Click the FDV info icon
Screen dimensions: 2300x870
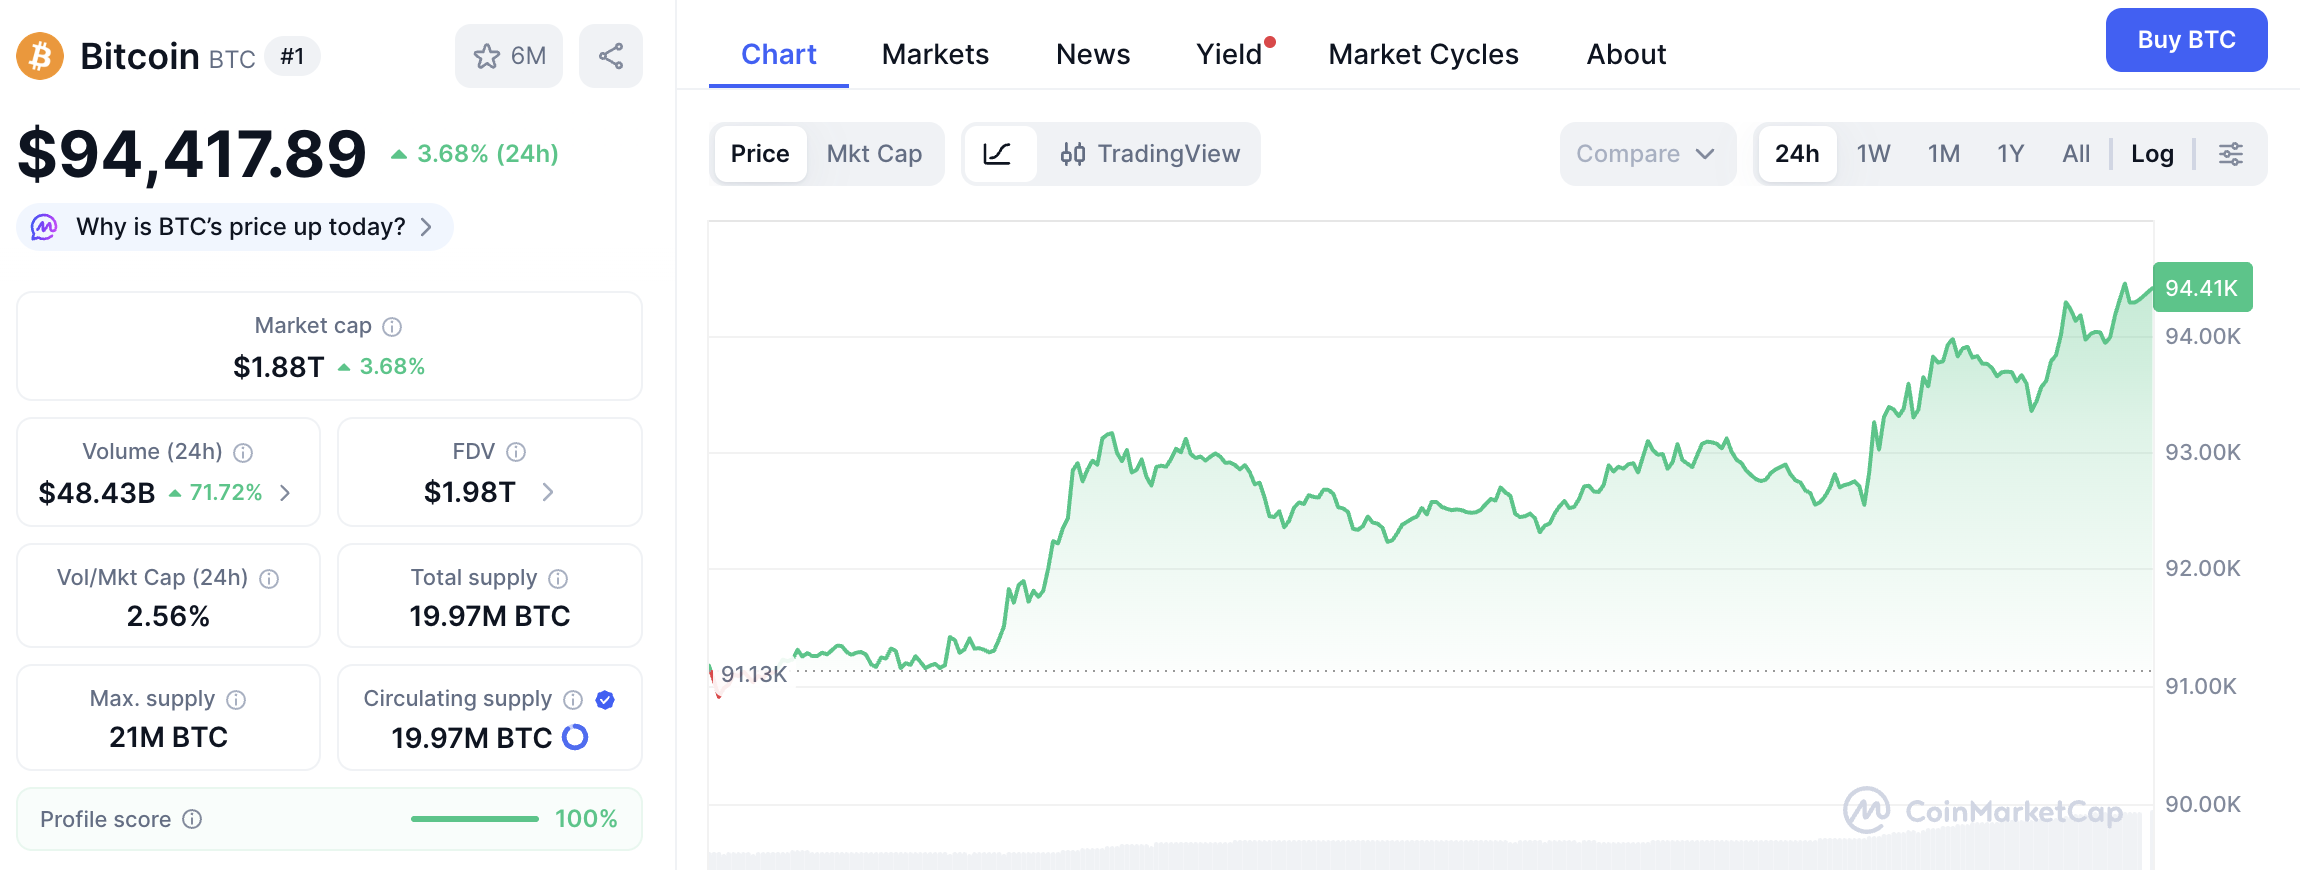tap(516, 452)
